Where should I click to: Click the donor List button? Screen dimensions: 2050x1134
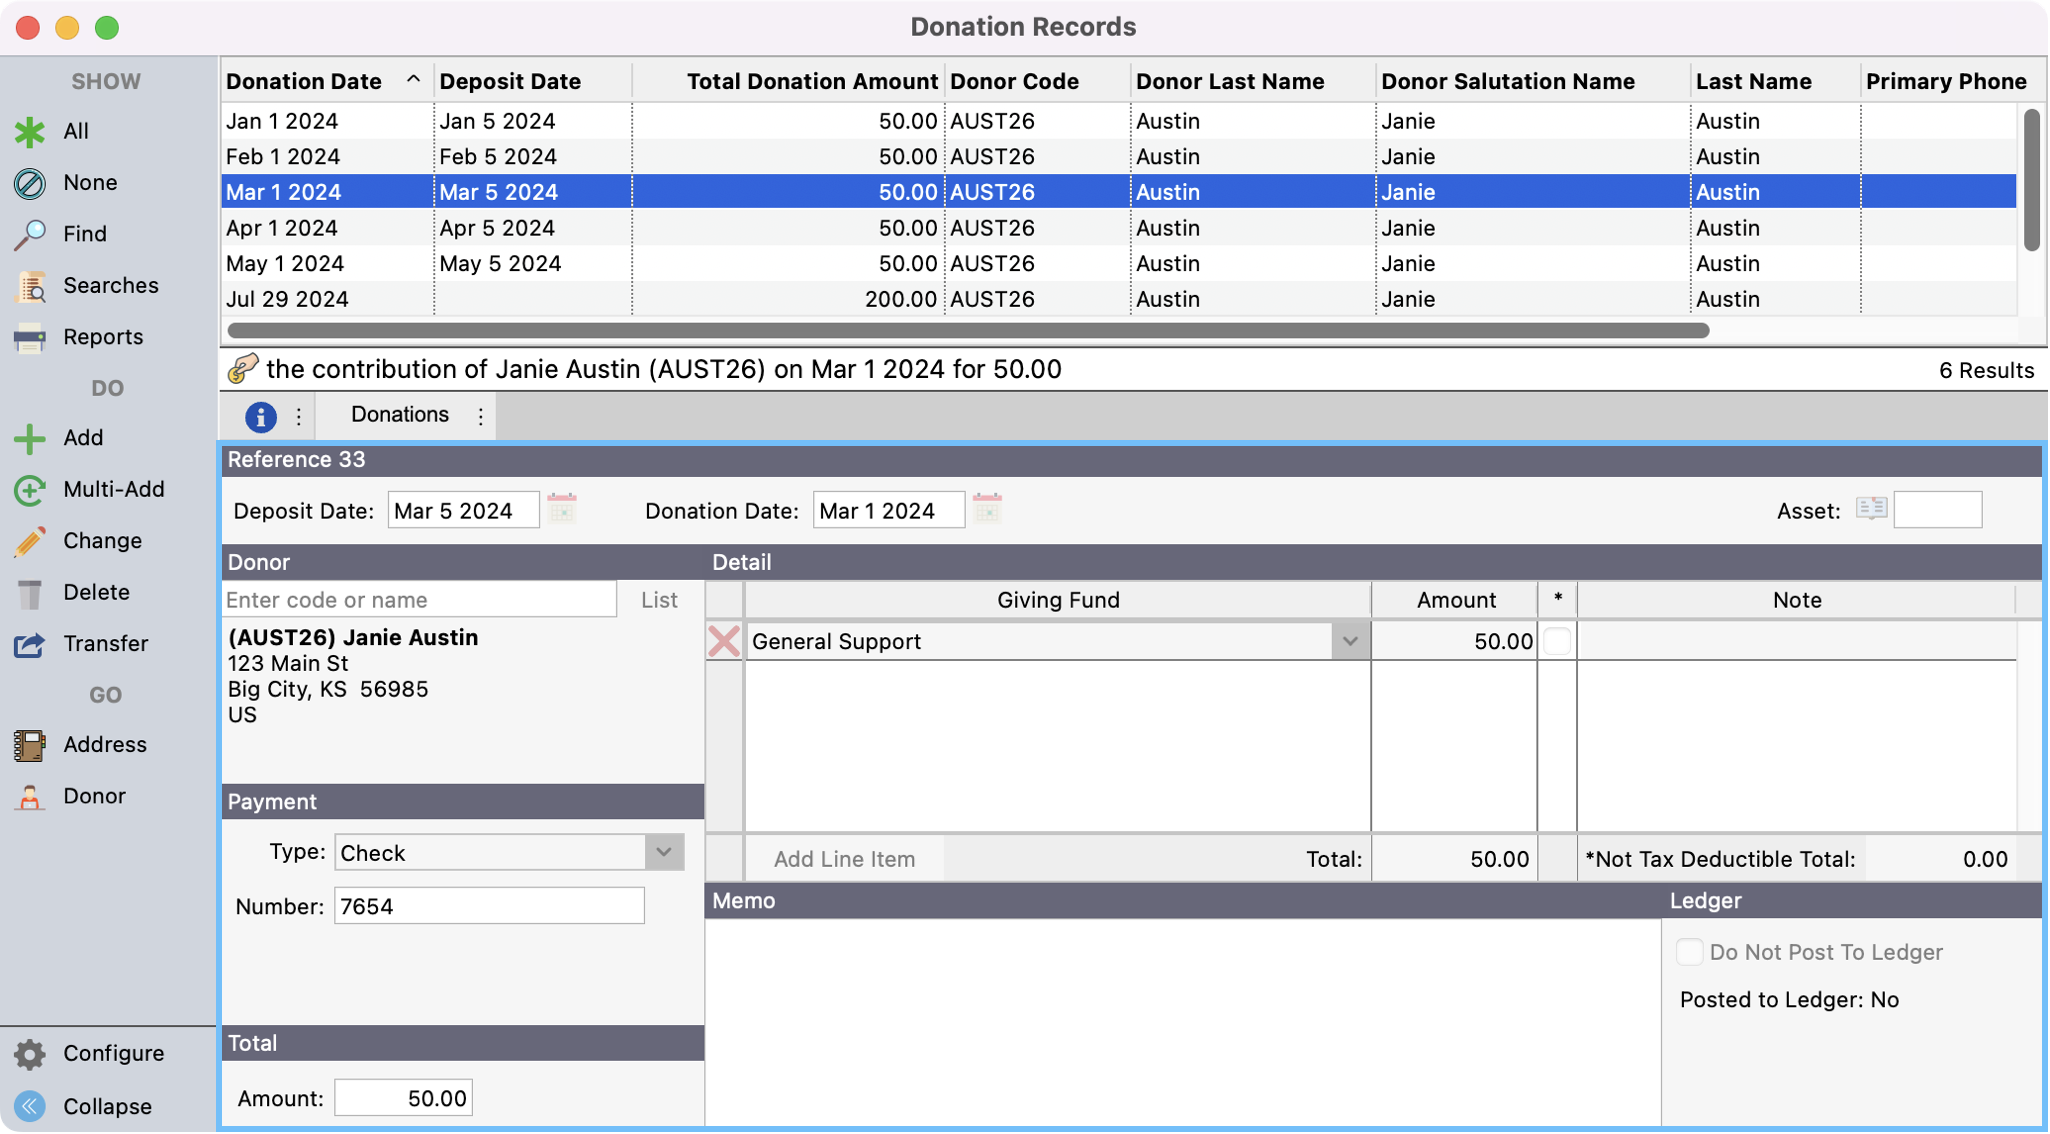click(659, 600)
